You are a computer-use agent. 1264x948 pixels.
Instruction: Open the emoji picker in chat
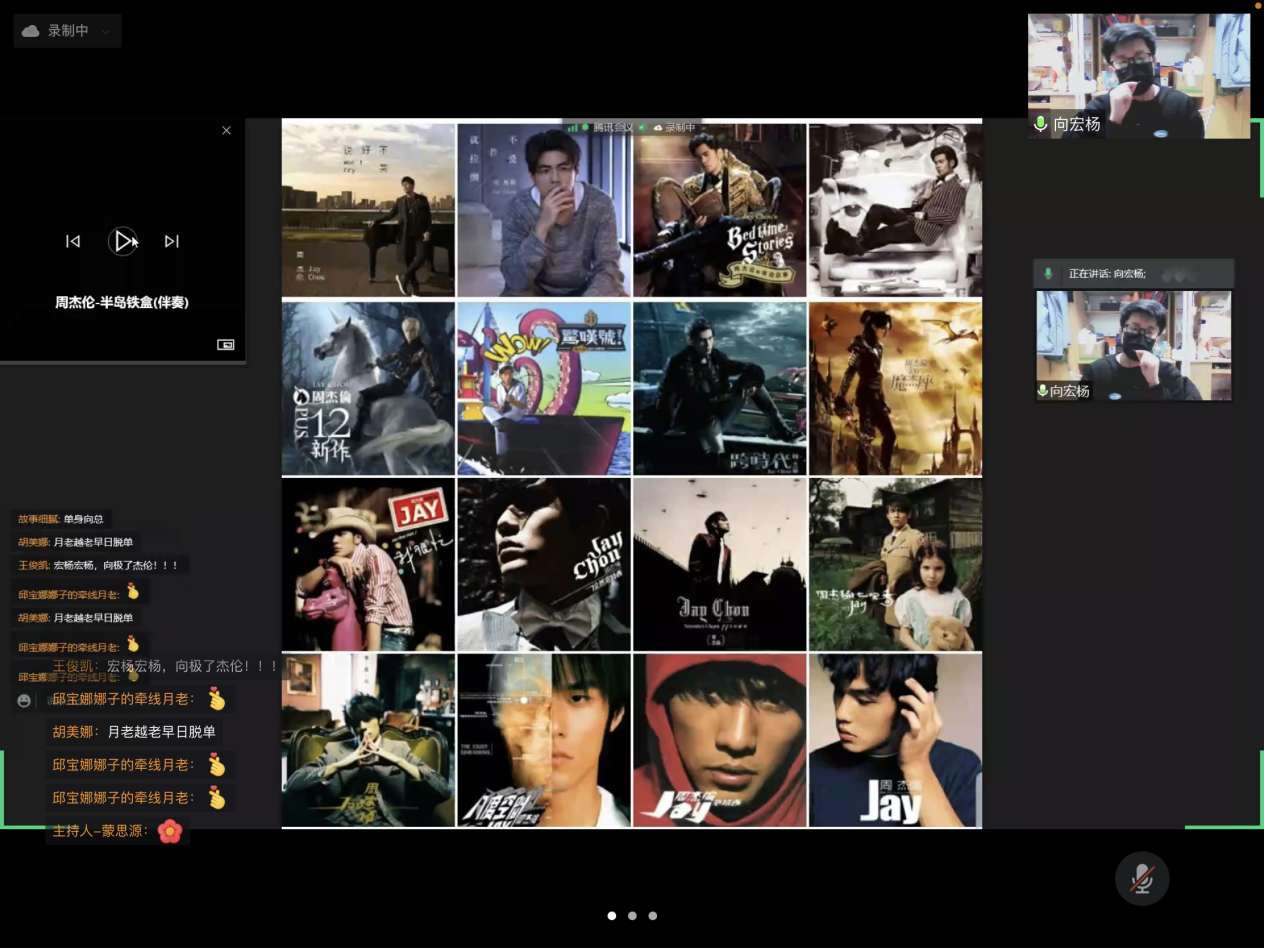24,700
